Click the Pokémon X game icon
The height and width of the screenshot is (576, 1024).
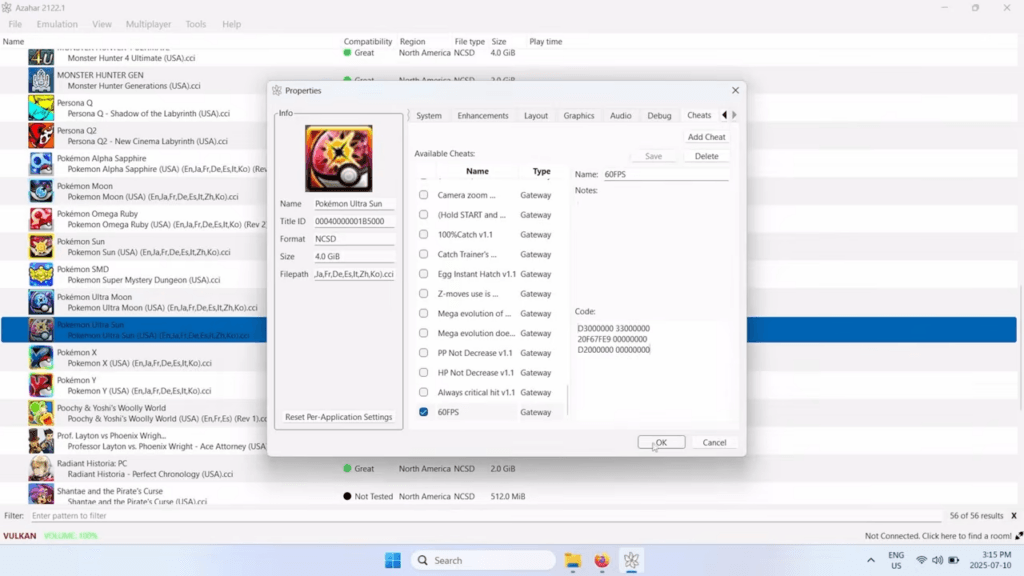point(40,358)
